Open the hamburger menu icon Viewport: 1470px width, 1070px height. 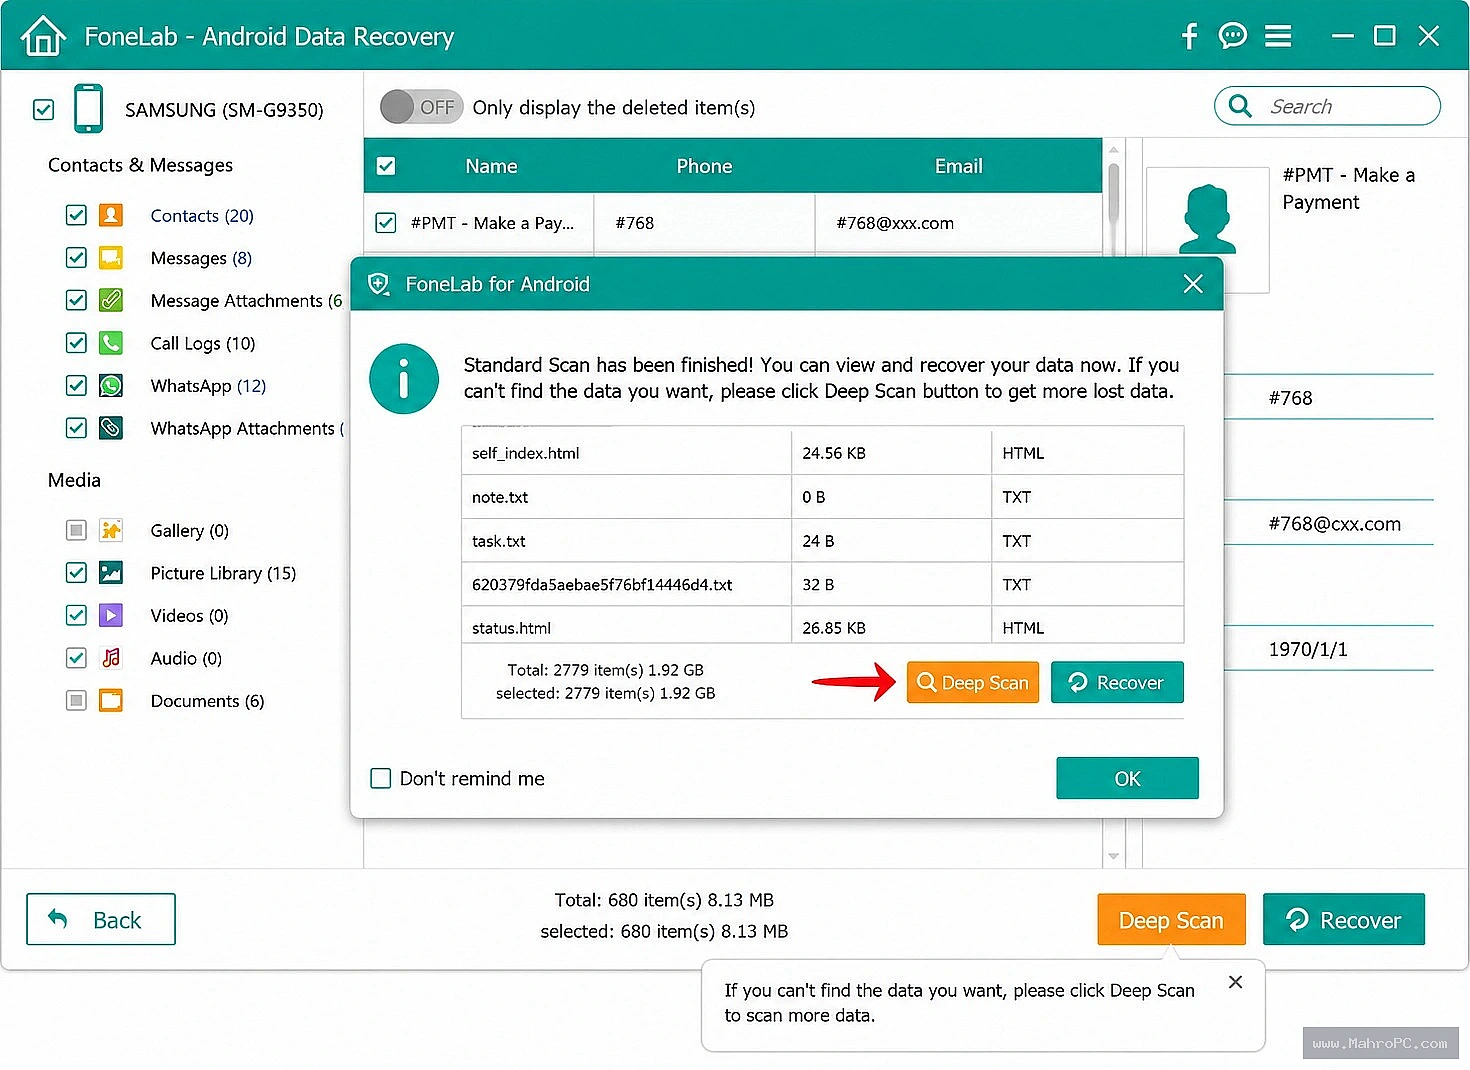coord(1278,36)
